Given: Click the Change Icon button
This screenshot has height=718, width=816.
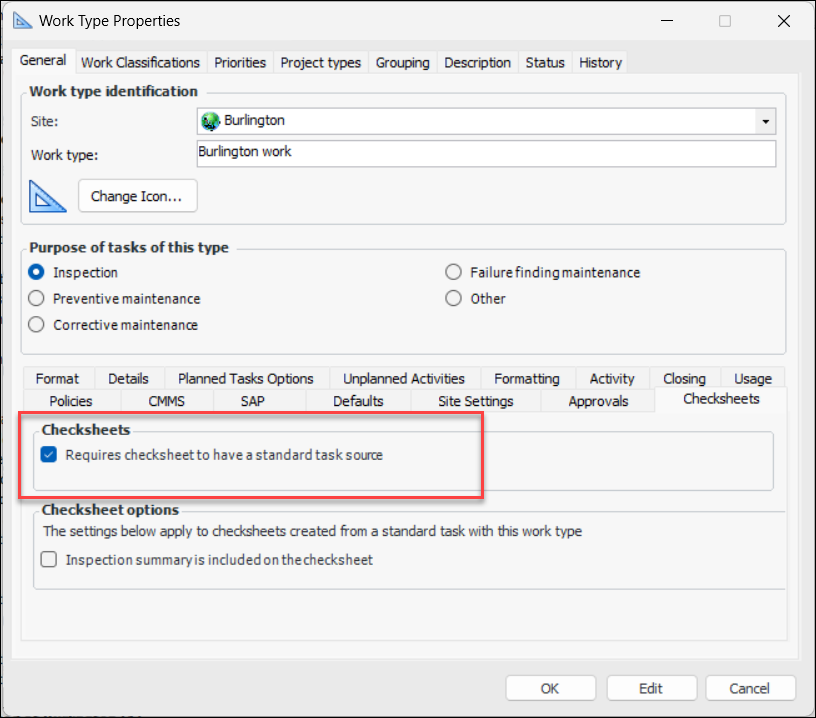Looking at the screenshot, I should click(x=137, y=196).
